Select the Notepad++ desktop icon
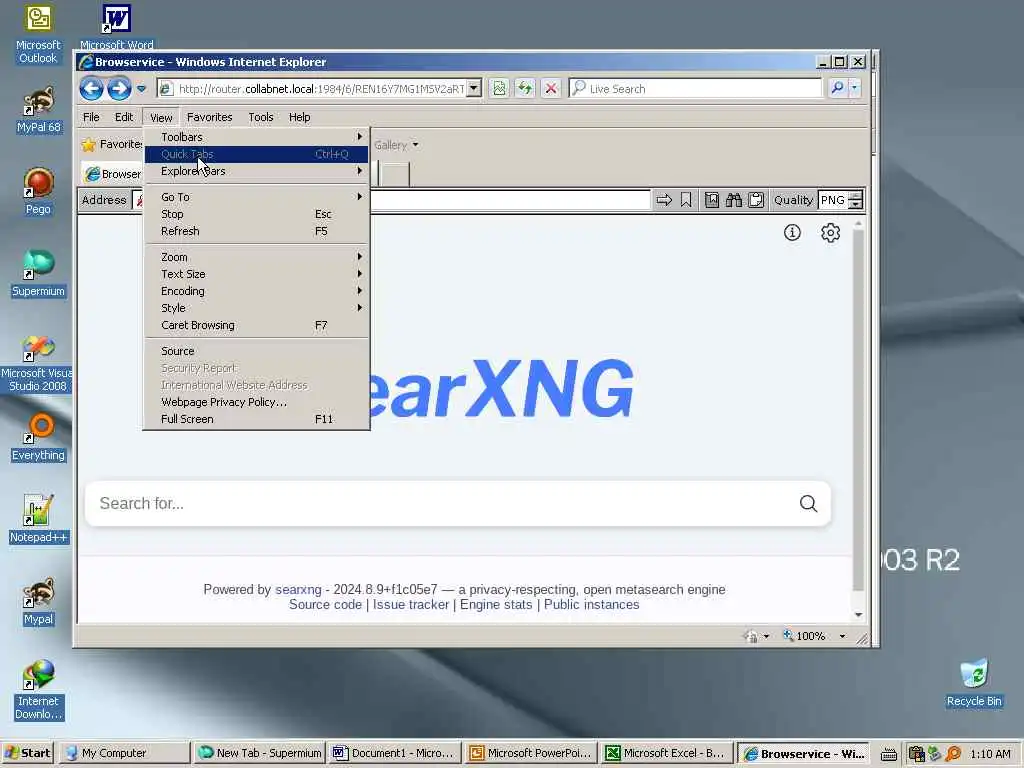1024x768 pixels. click(x=38, y=519)
